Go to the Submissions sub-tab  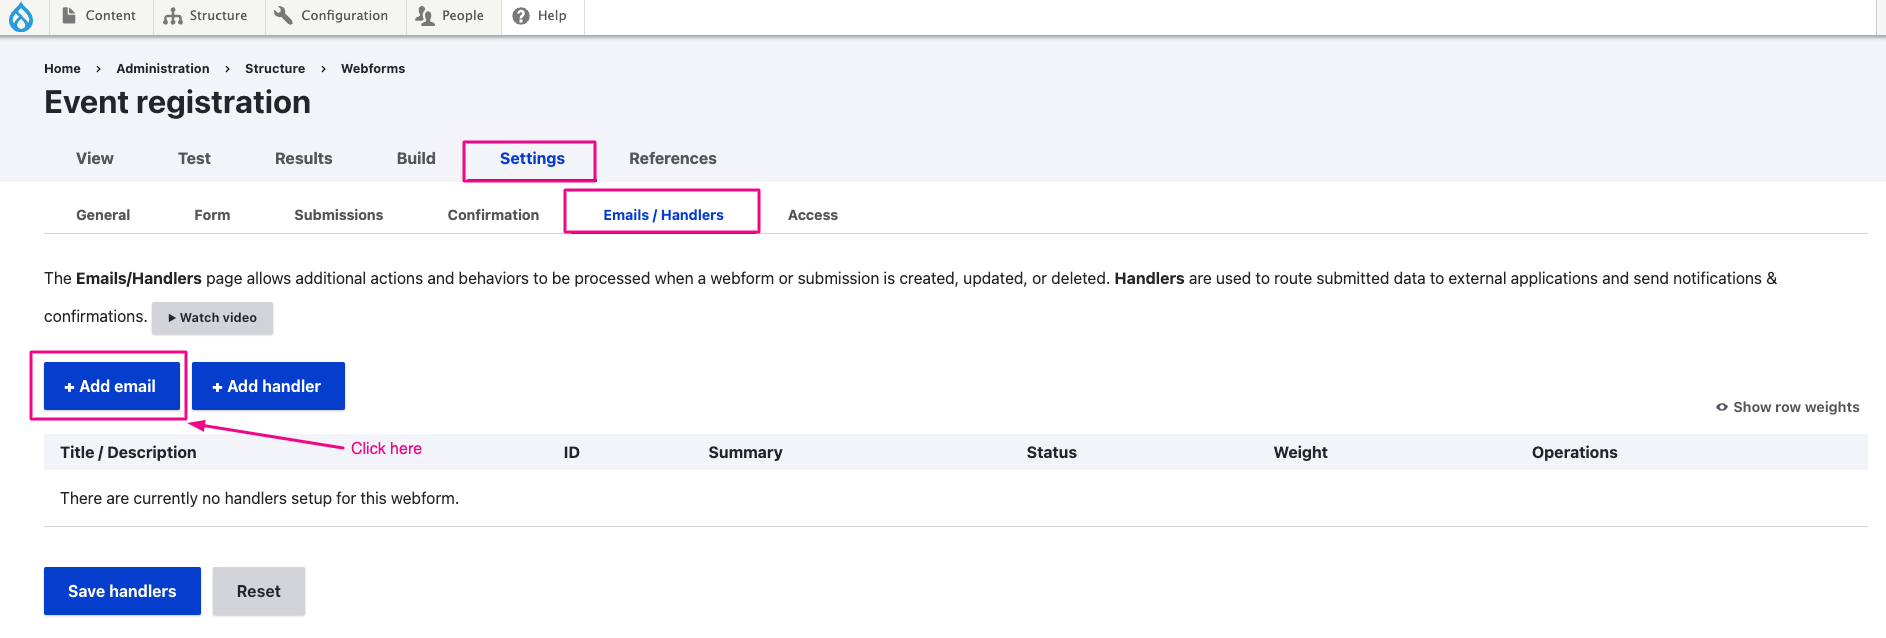pyautogui.click(x=338, y=215)
